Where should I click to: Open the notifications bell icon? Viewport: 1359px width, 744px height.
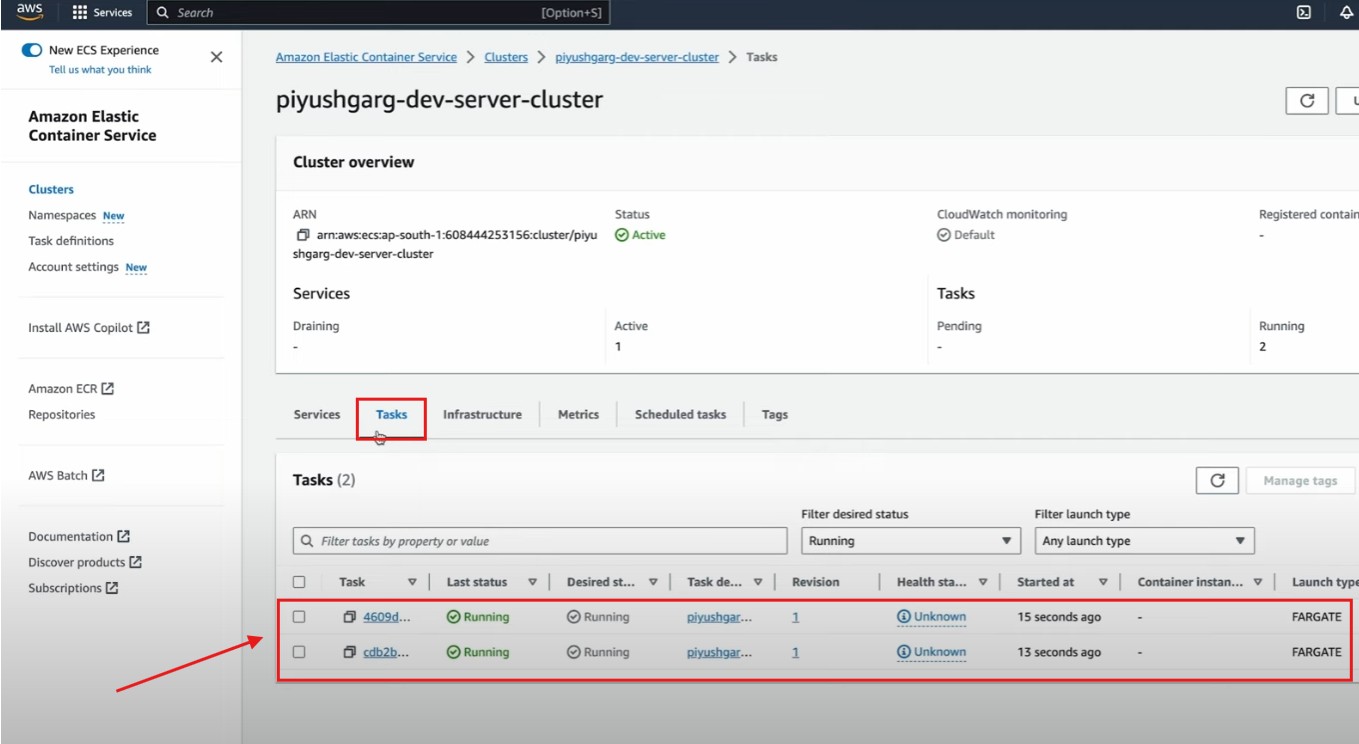1346,13
